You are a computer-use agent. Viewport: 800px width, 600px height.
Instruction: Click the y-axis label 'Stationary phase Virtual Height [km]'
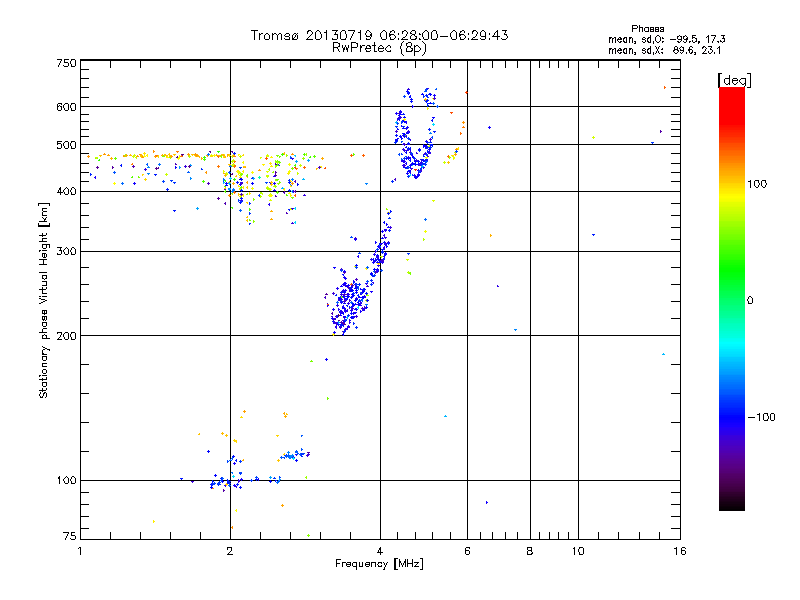44,301
